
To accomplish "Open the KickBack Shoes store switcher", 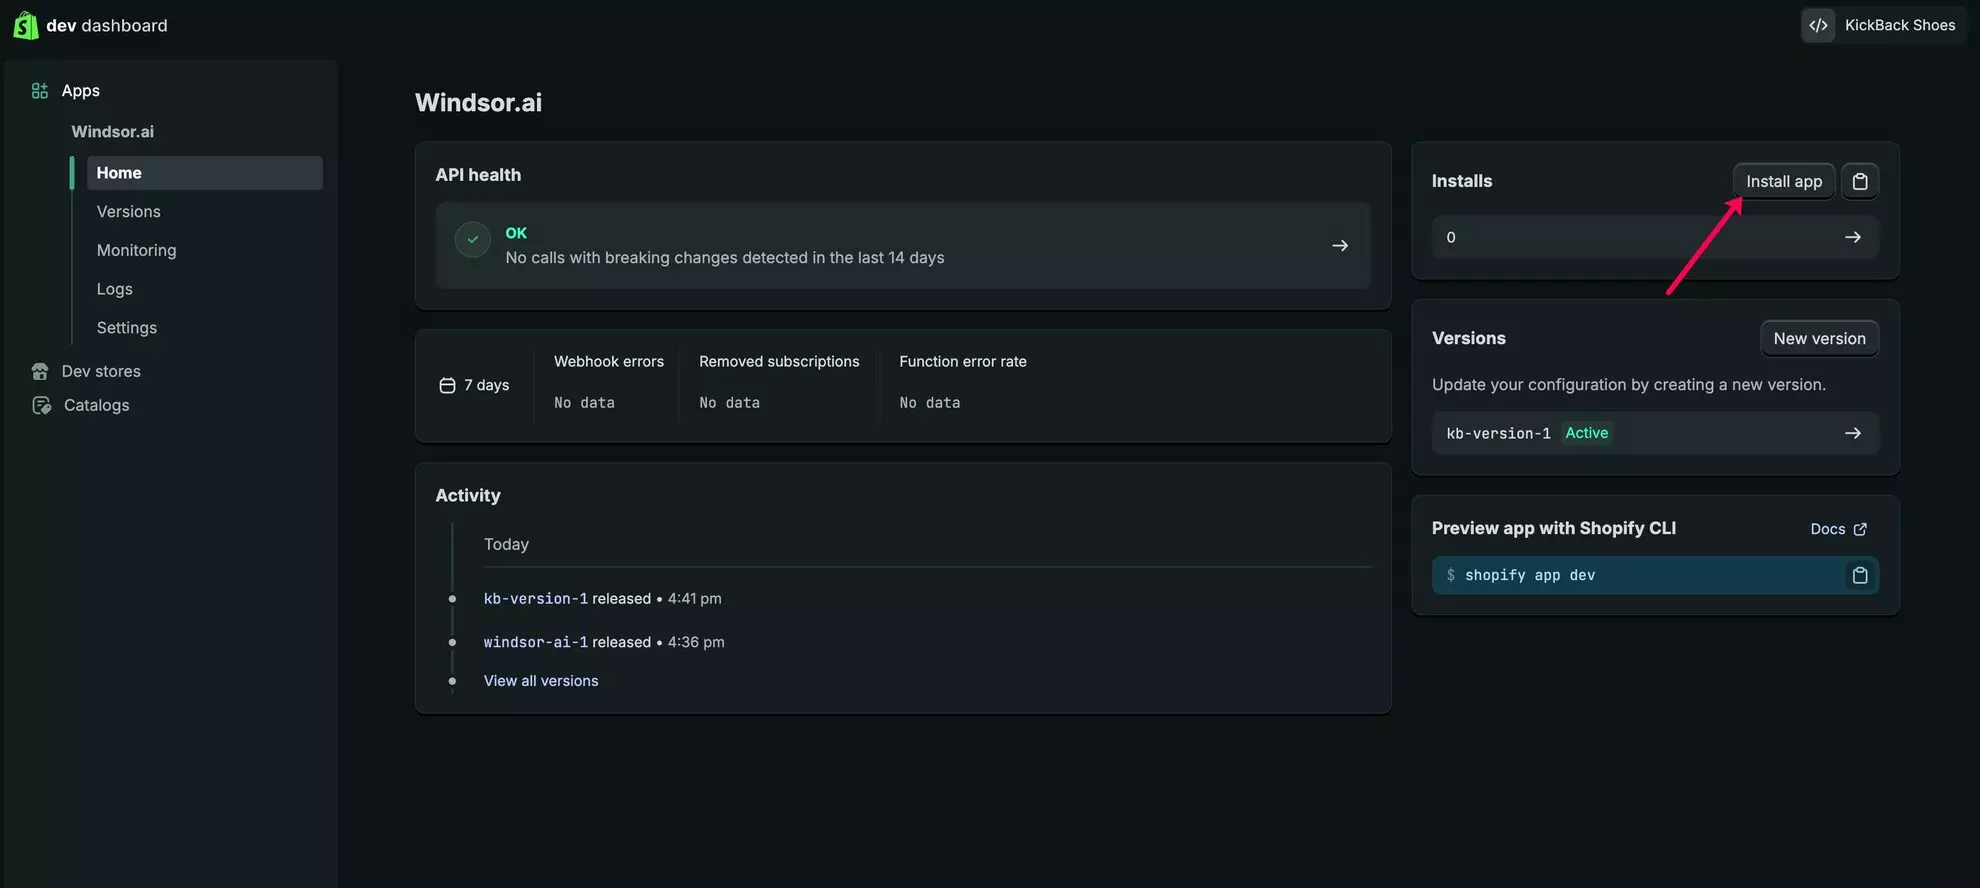I will point(1883,25).
